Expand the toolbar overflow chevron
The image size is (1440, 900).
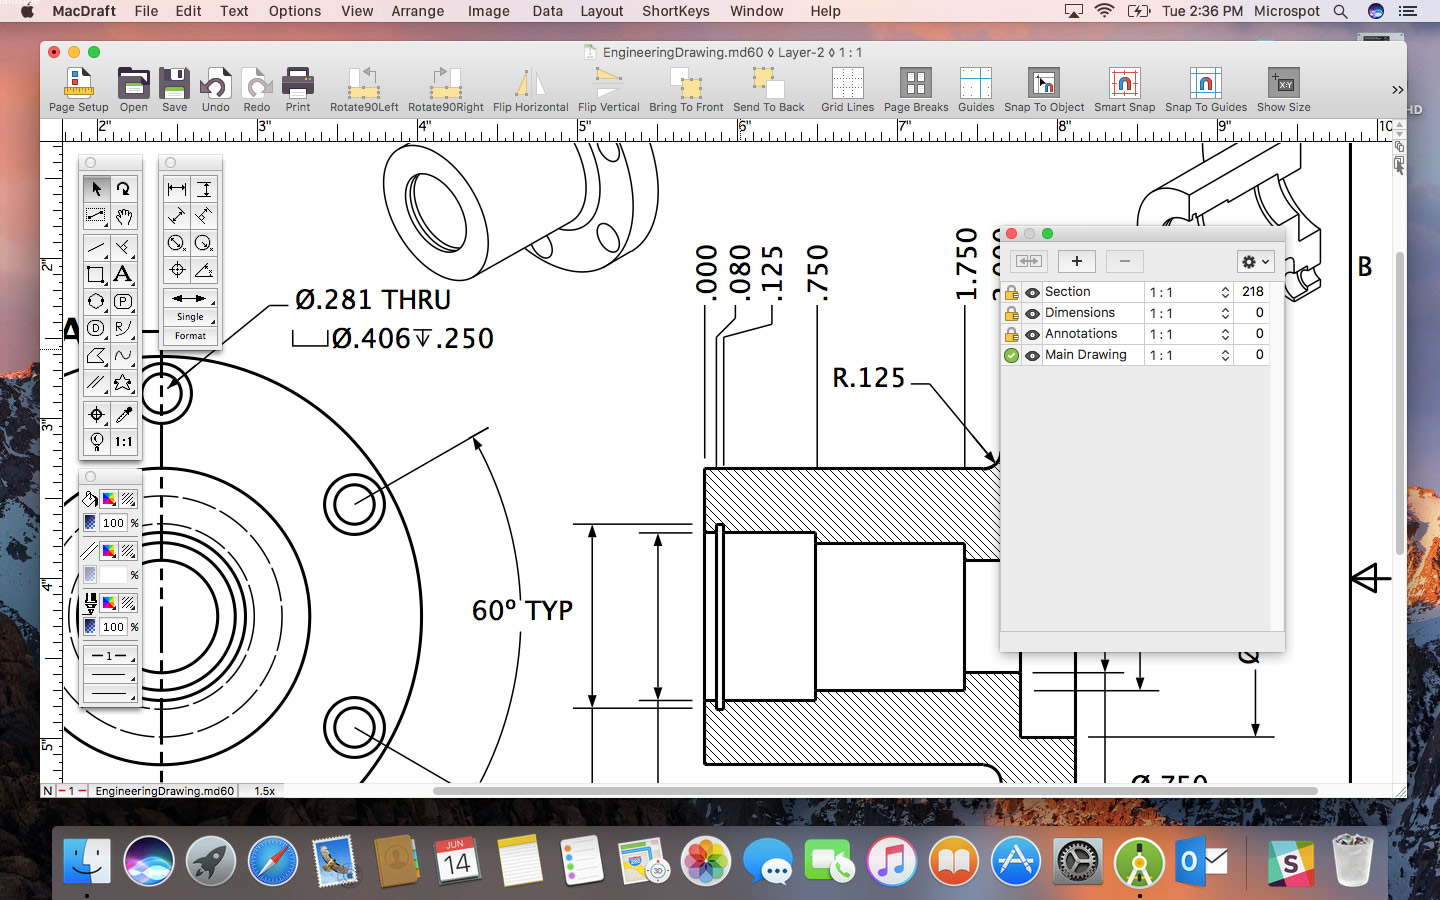(1397, 90)
